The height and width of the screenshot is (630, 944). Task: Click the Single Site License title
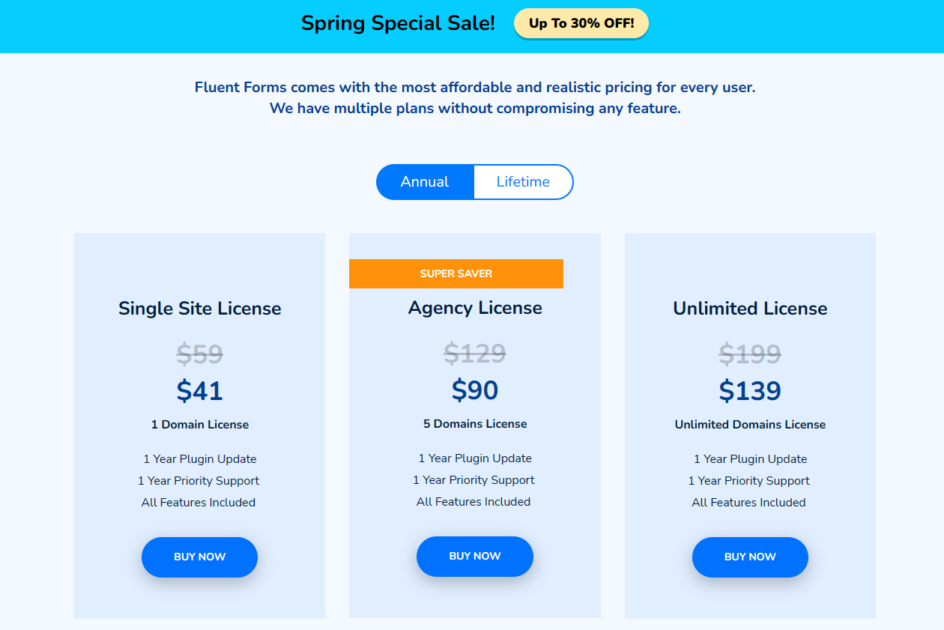(x=200, y=308)
